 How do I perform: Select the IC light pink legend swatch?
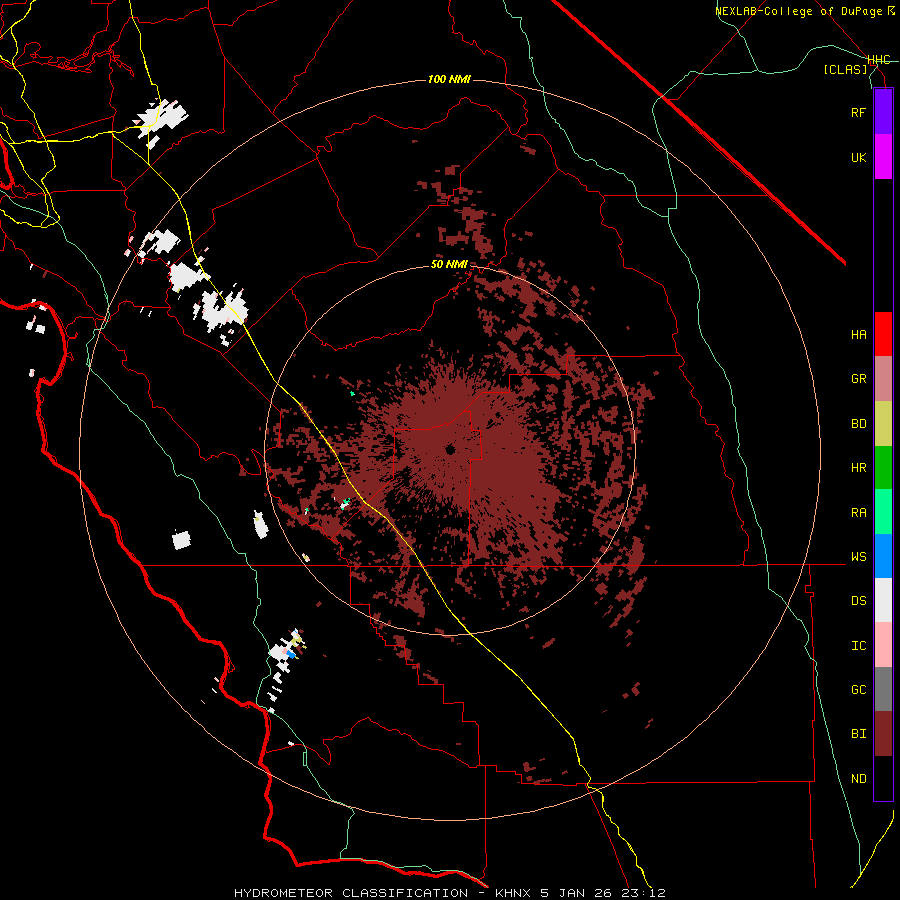(883, 645)
